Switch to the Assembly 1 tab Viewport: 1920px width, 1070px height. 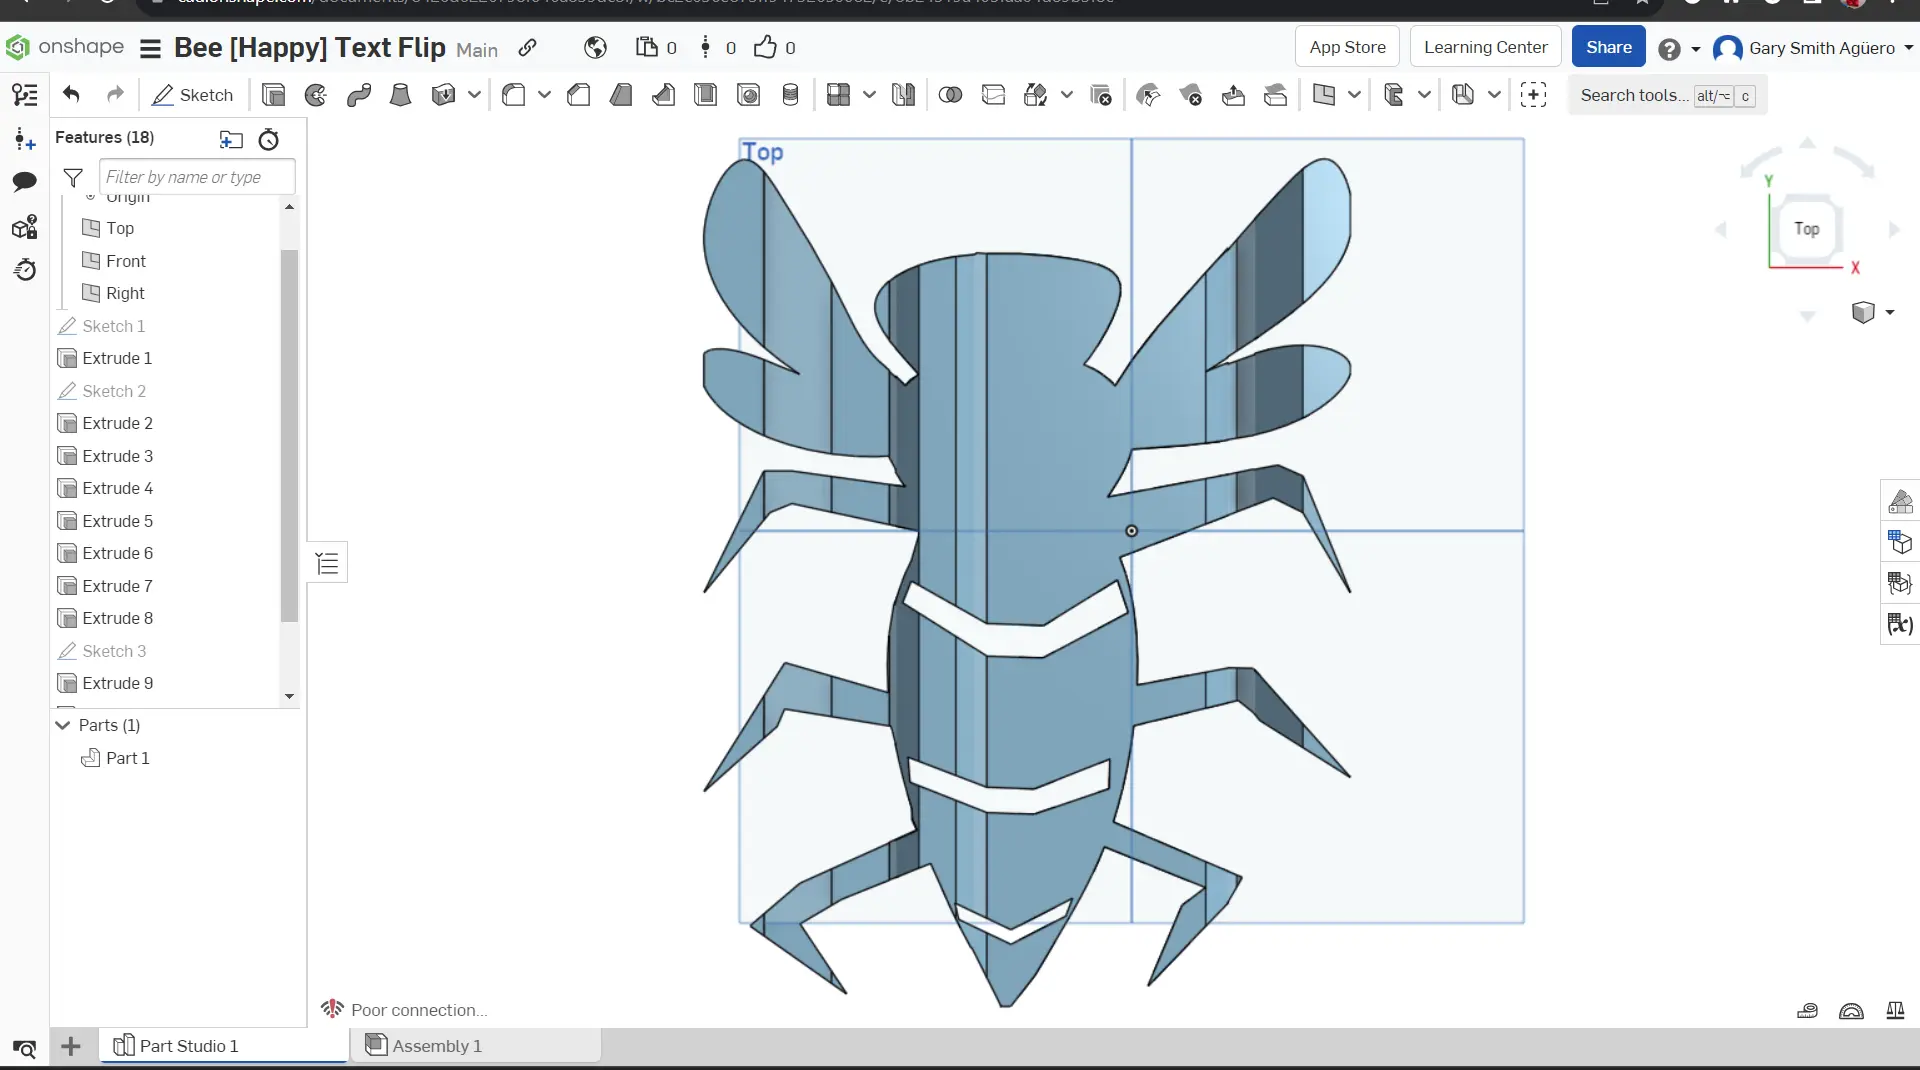click(435, 1046)
